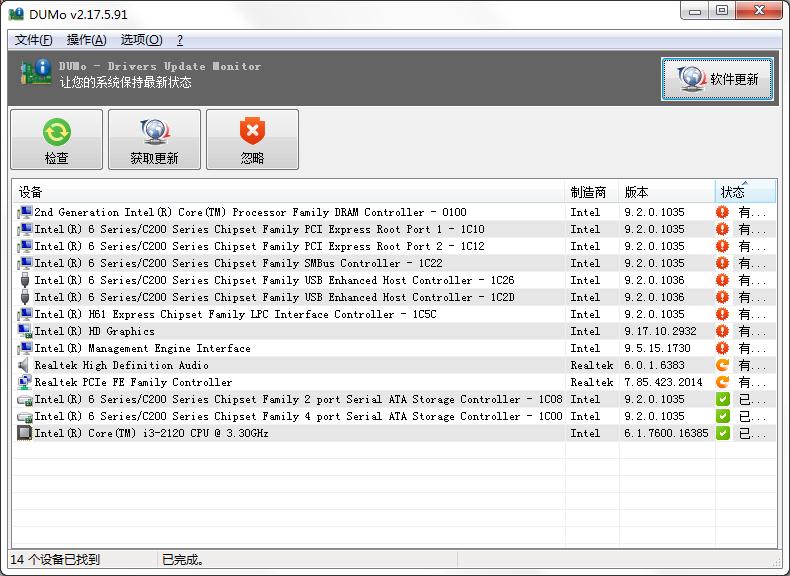Image resolution: width=790 pixels, height=576 pixels.
Task: Click the 忽略 (Ignore) shield button
Action: coord(252,139)
